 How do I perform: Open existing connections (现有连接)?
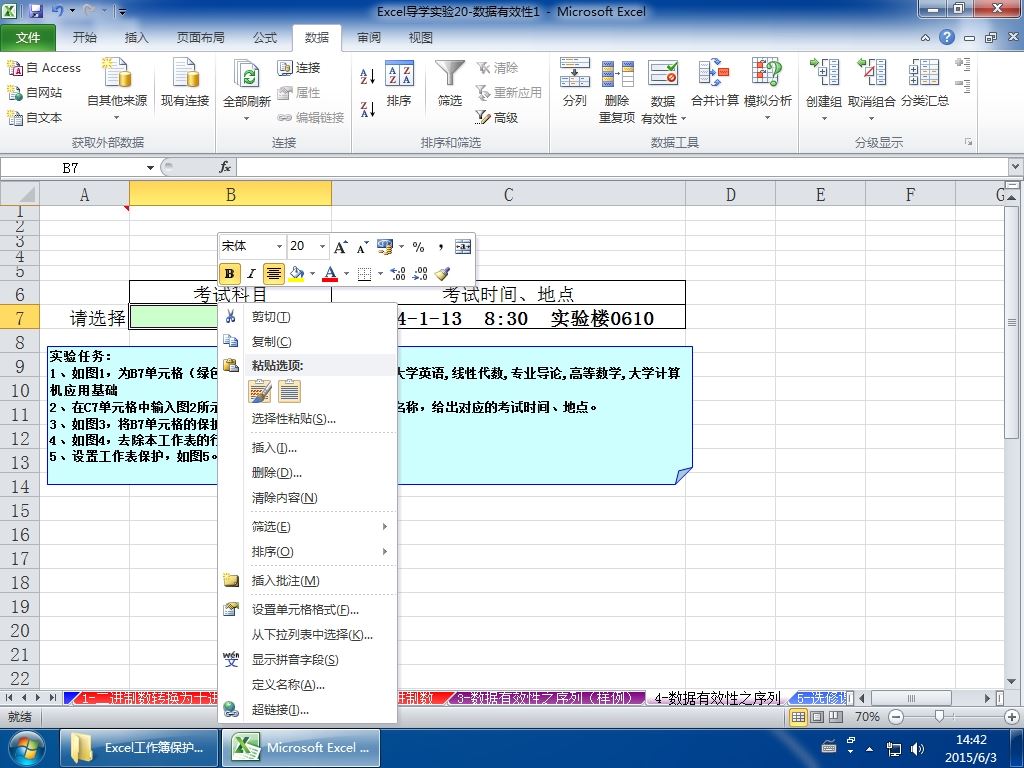click(x=185, y=82)
